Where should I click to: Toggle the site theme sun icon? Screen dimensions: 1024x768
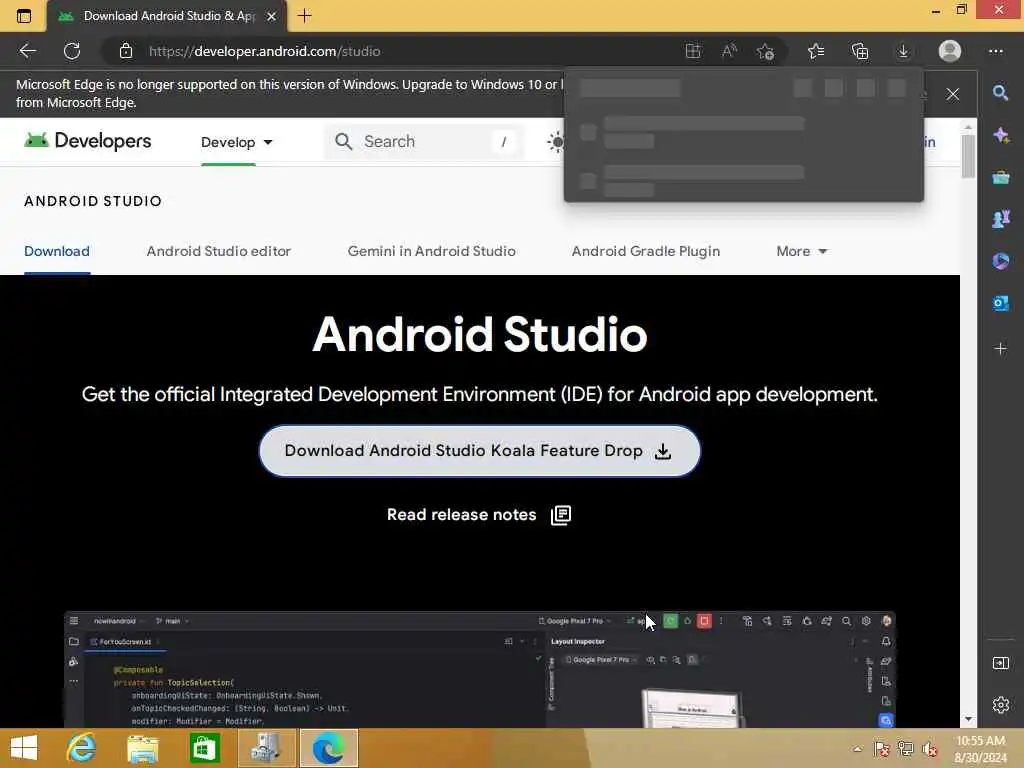pos(556,142)
